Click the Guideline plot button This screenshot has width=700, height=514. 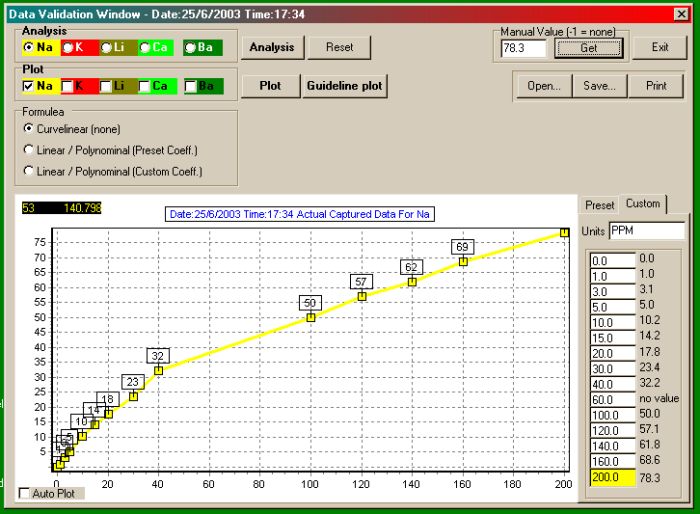tap(344, 86)
